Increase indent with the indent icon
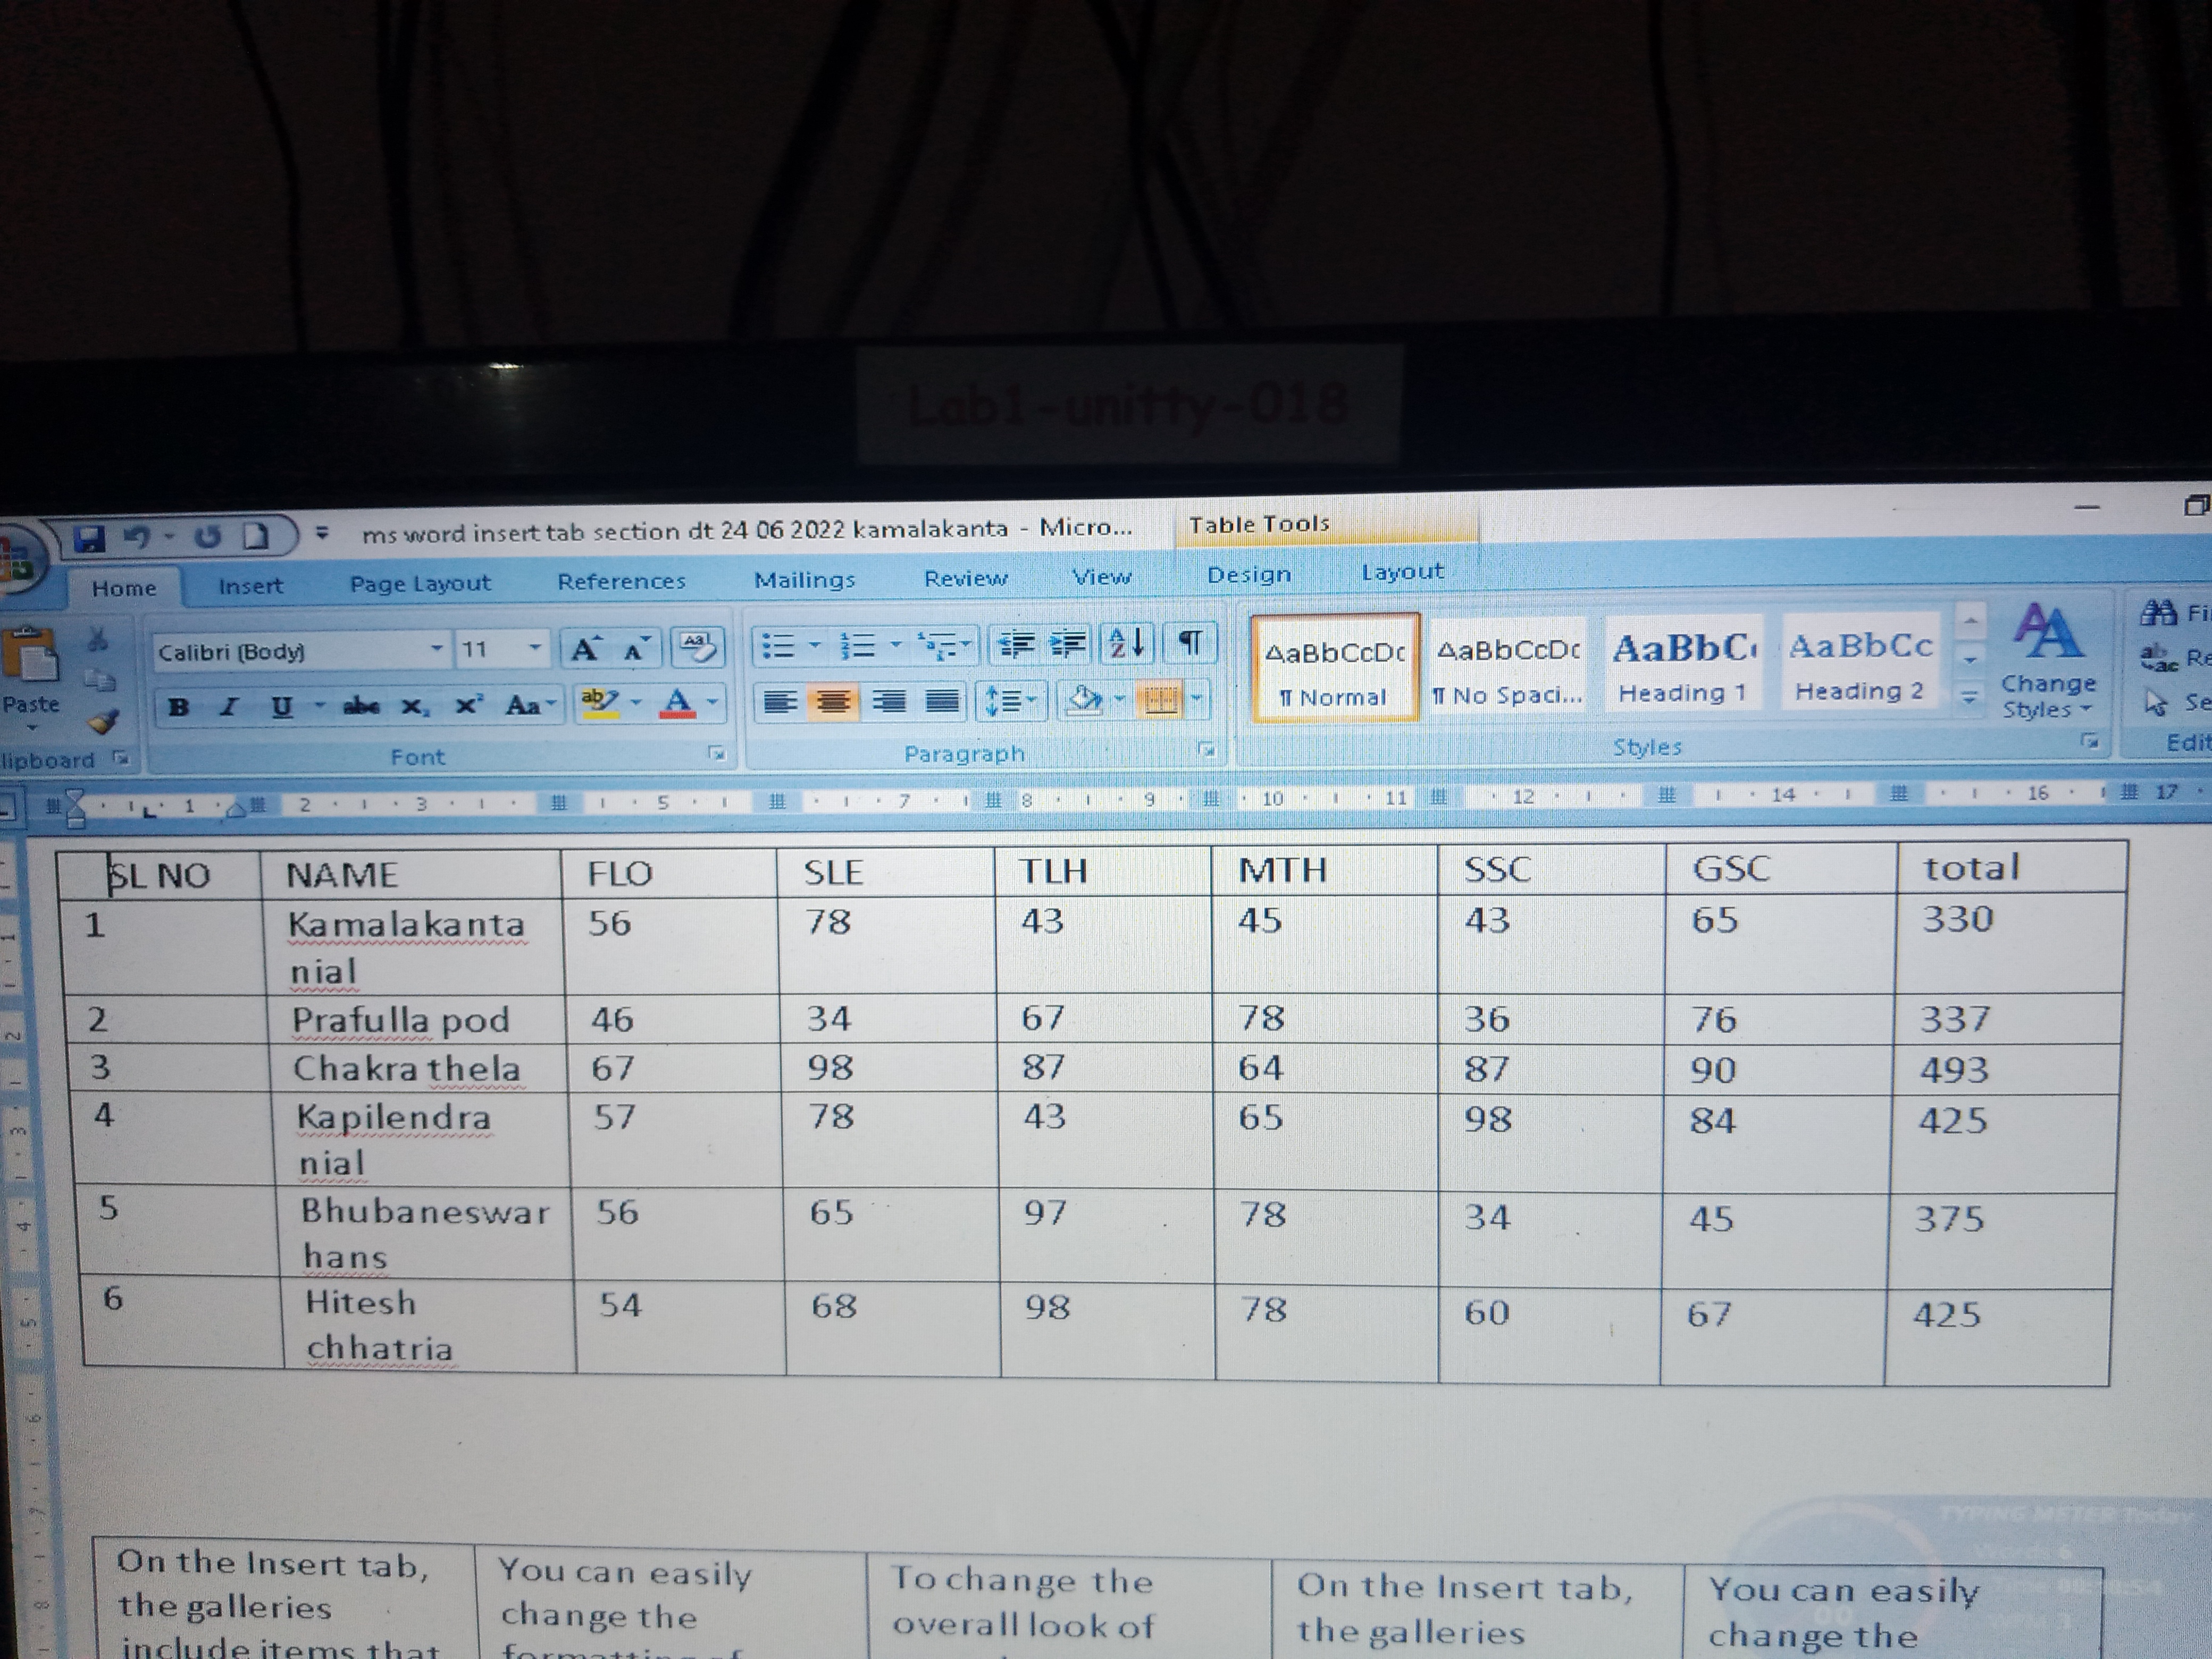 [1067, 644]
